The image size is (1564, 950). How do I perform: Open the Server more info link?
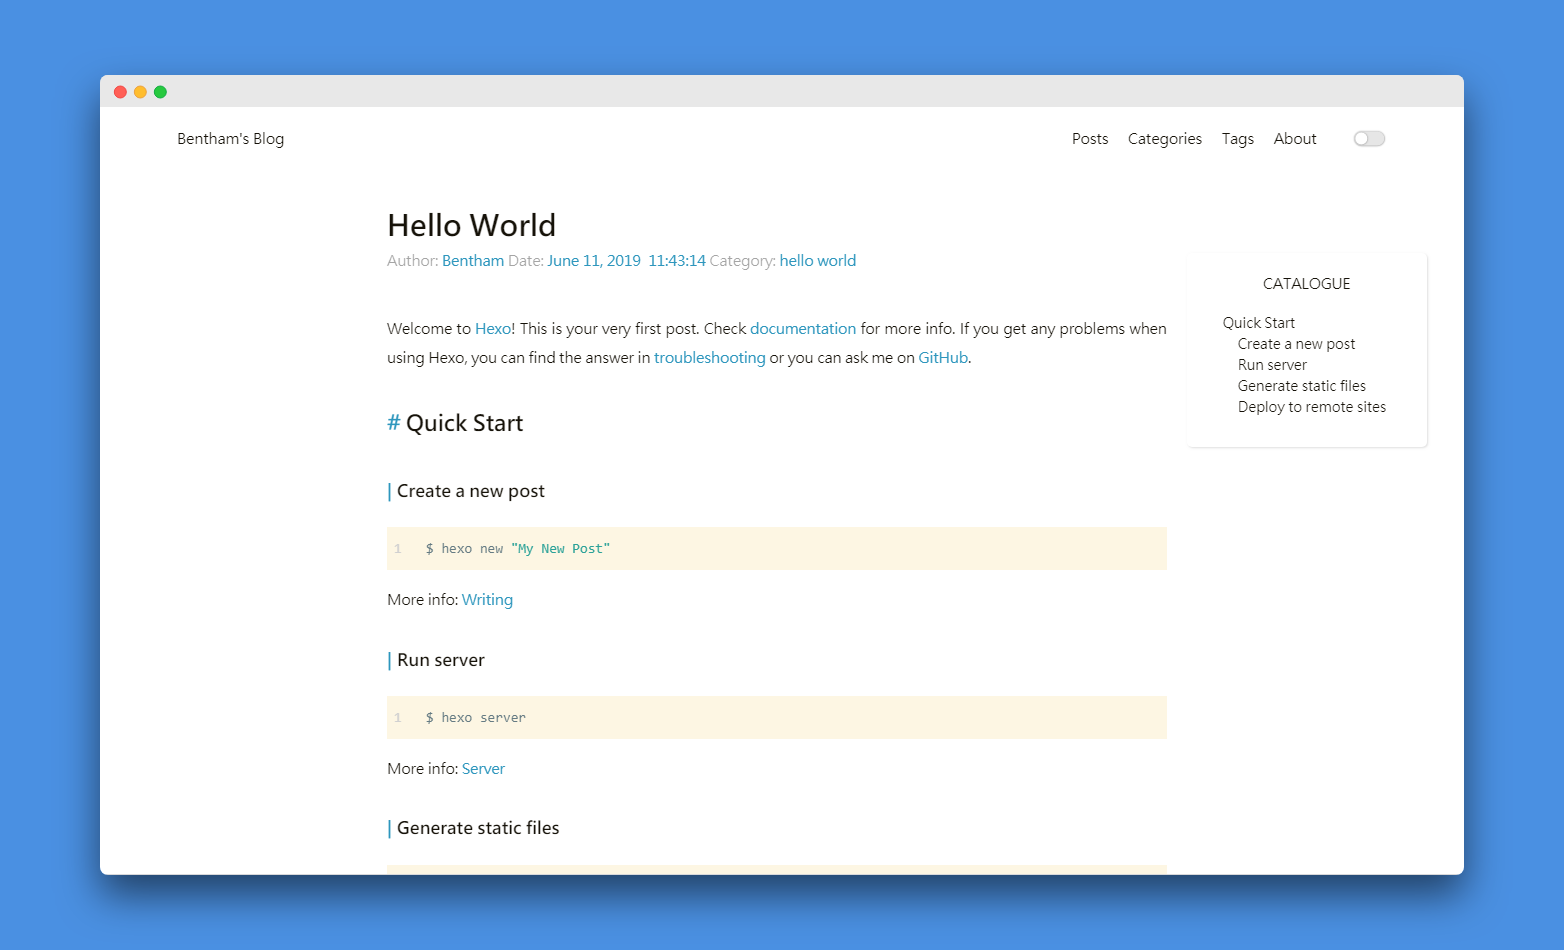pyautogui.click(x=483, y=769)
